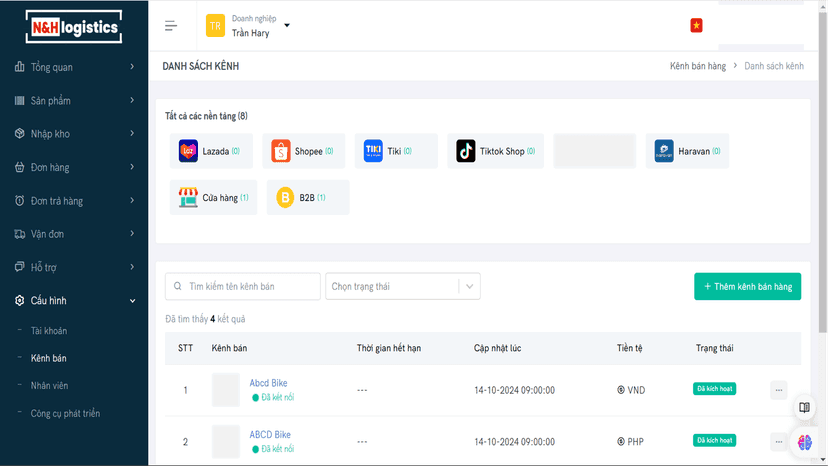Viewport: 828px width, 466px height.
Task: Click the VND currency cell
Action: 631,390
